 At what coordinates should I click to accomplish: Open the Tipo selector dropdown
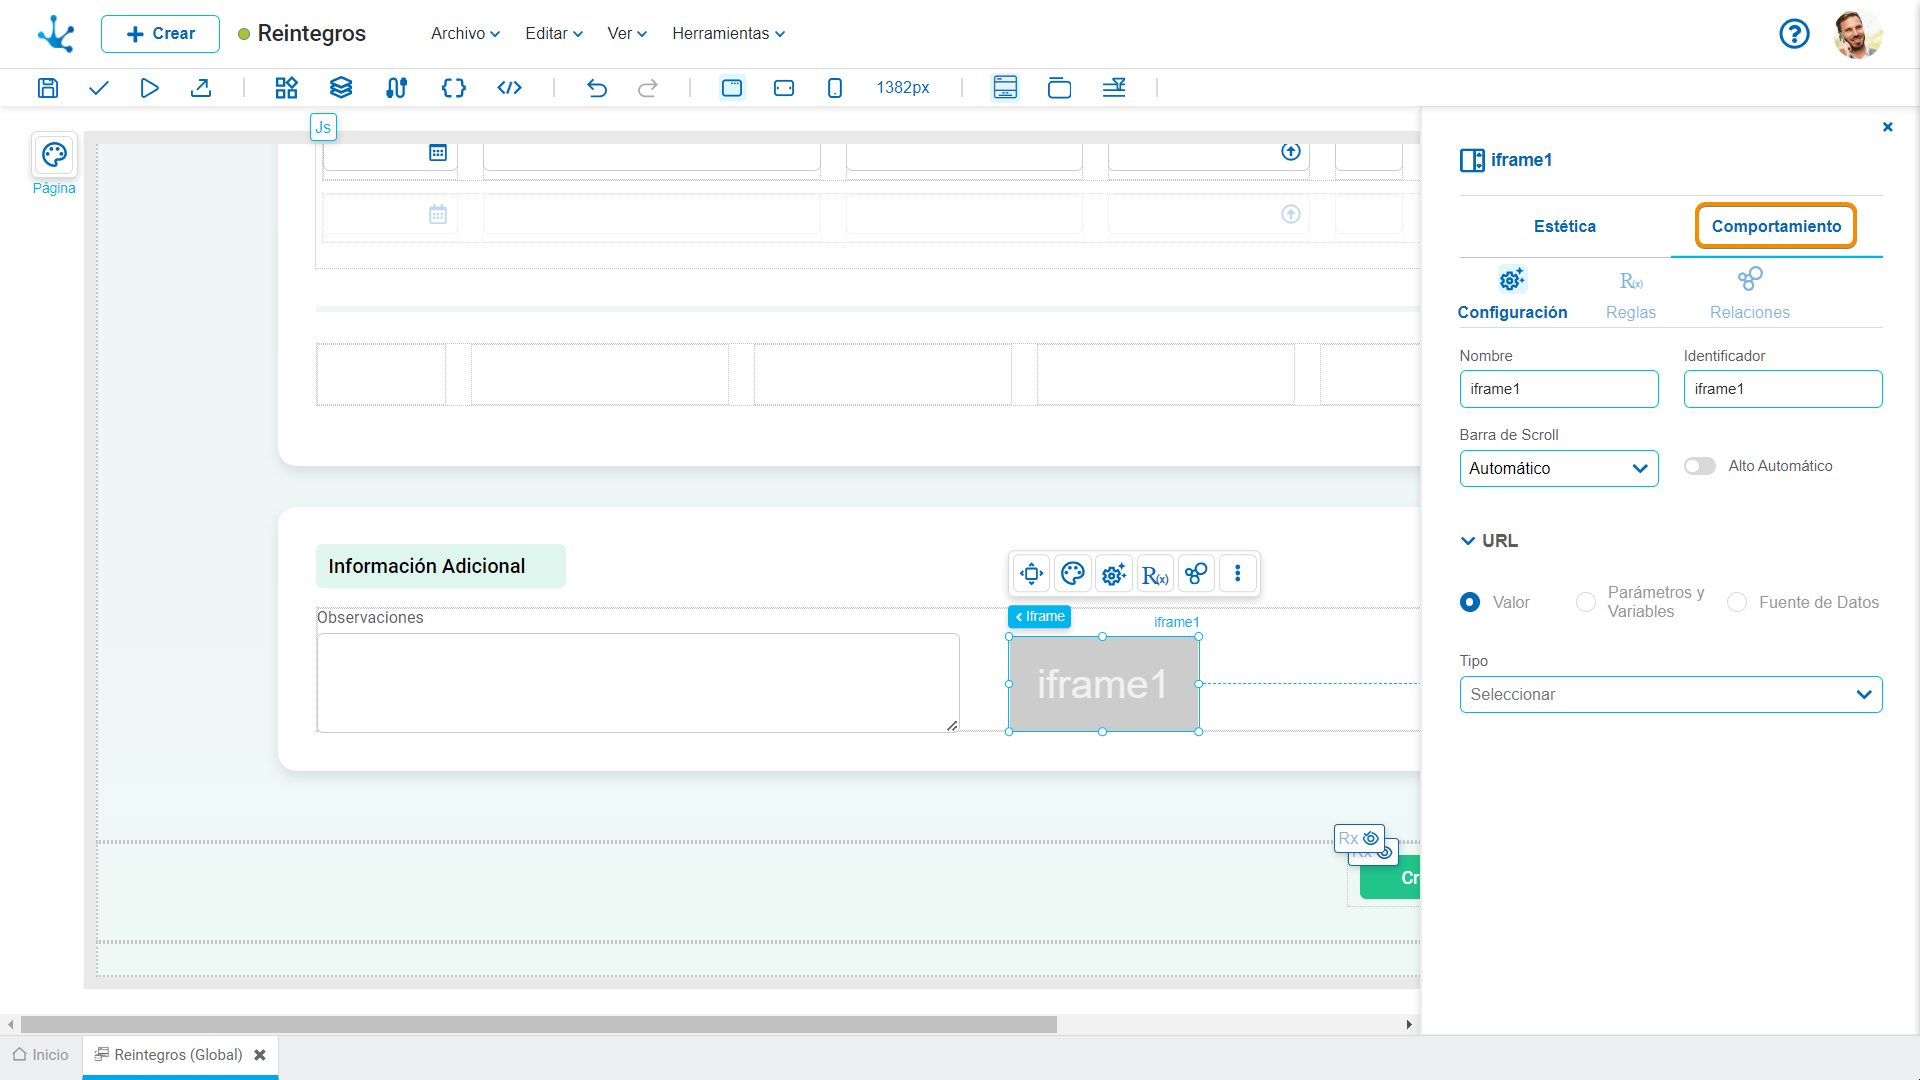click(x=1671, y=694)
